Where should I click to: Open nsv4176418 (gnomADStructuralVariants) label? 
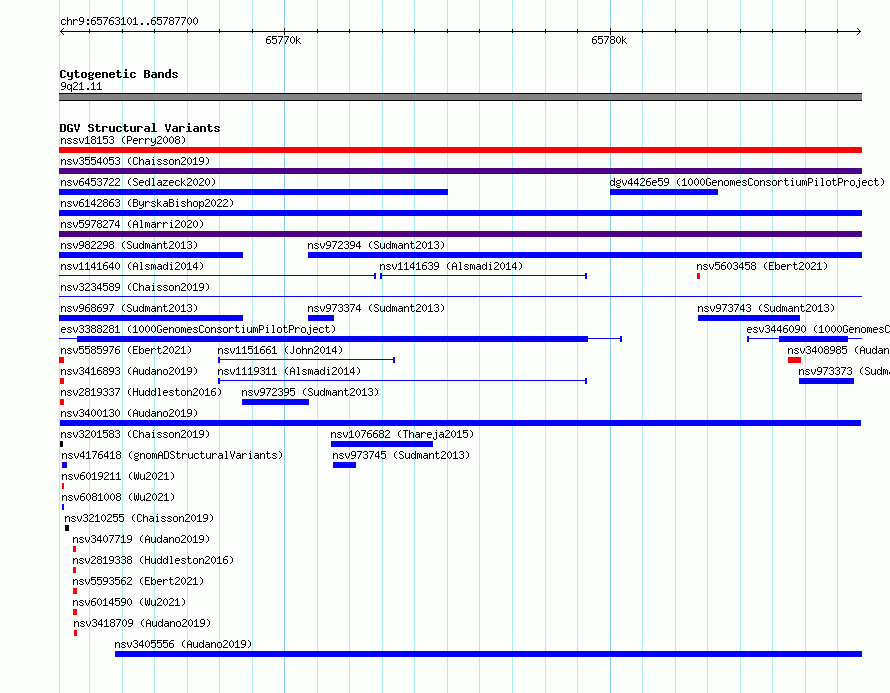coord(172,455)
